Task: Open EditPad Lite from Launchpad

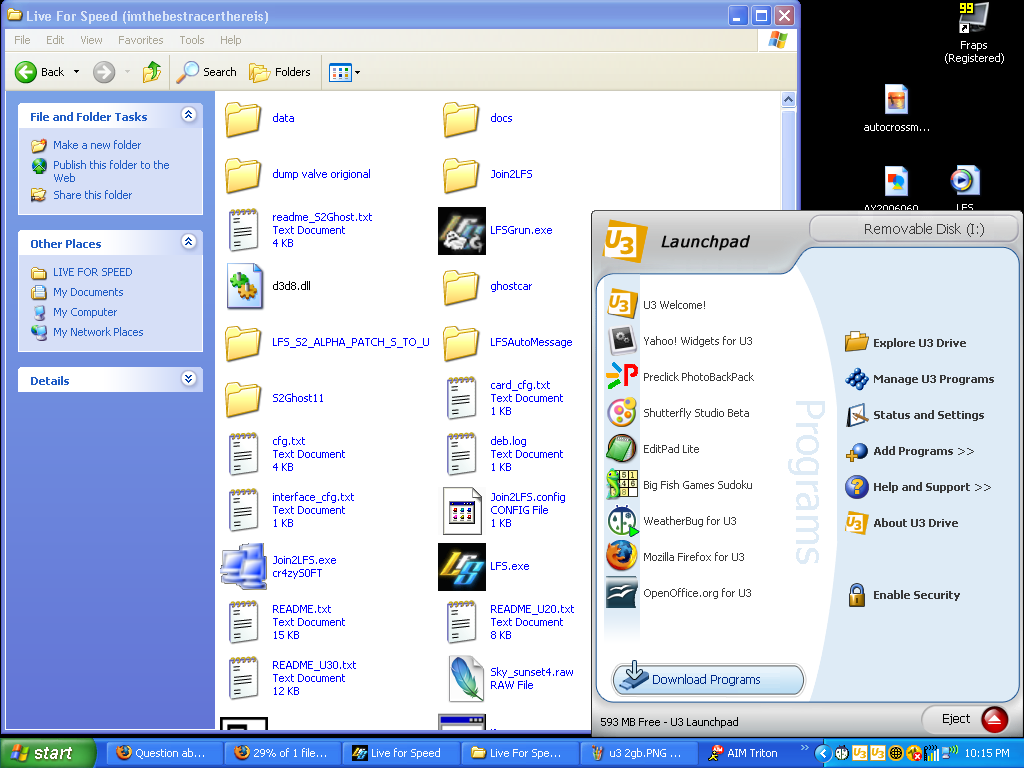Action: 654,449
